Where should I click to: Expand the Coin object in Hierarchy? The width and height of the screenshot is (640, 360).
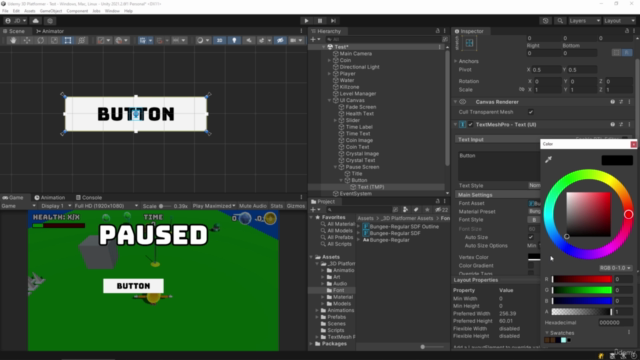[329, 60]
